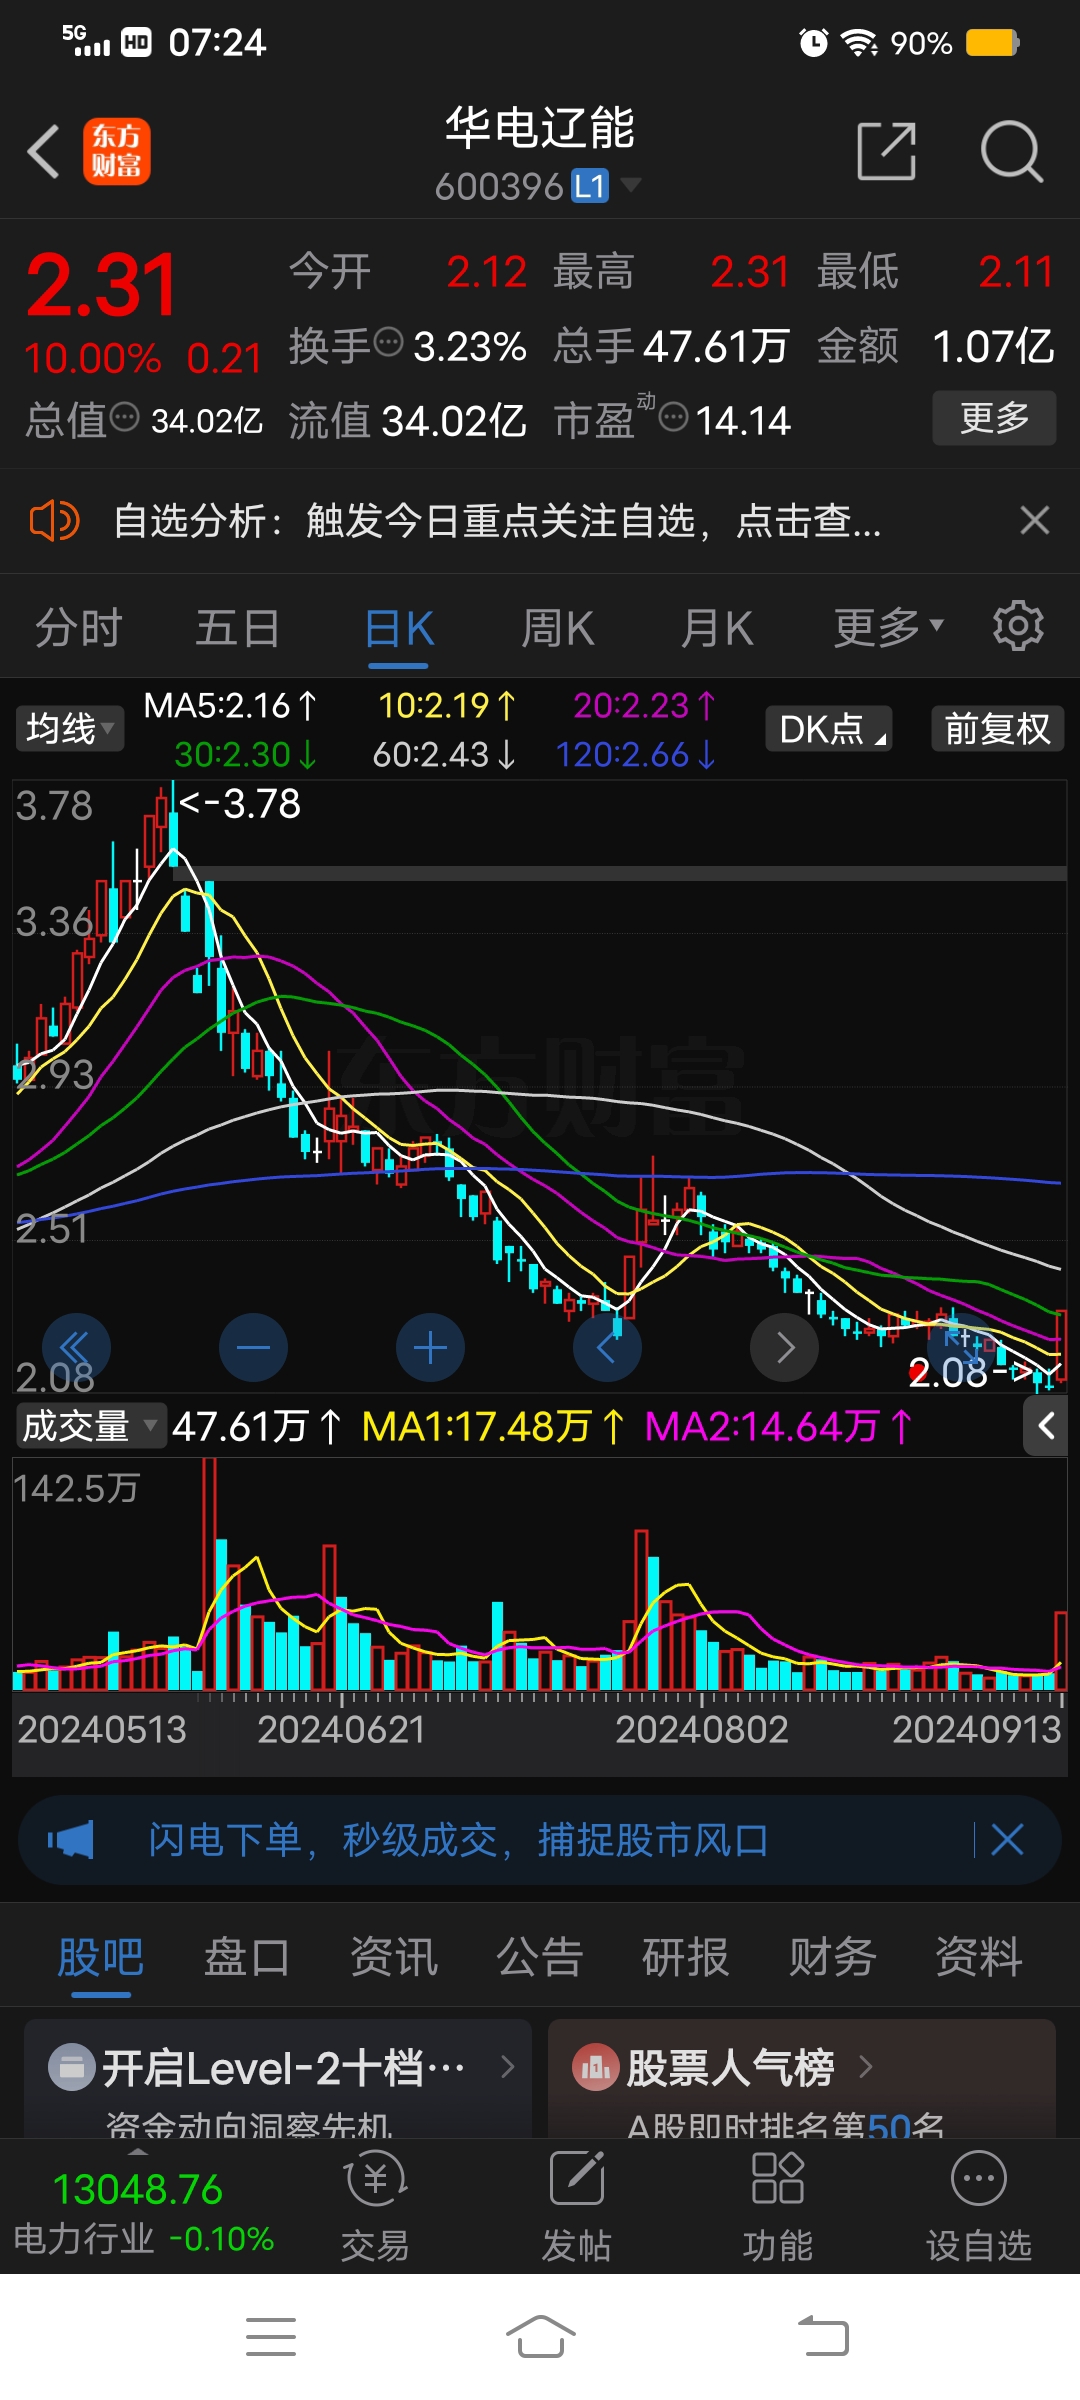Open chart settings gear icon
Viewport: 1080px width, 2400px height.
[x=1018, y=626]
